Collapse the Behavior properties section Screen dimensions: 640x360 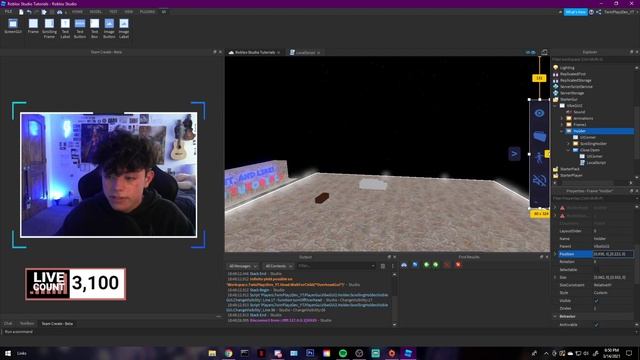coord(555,316)
